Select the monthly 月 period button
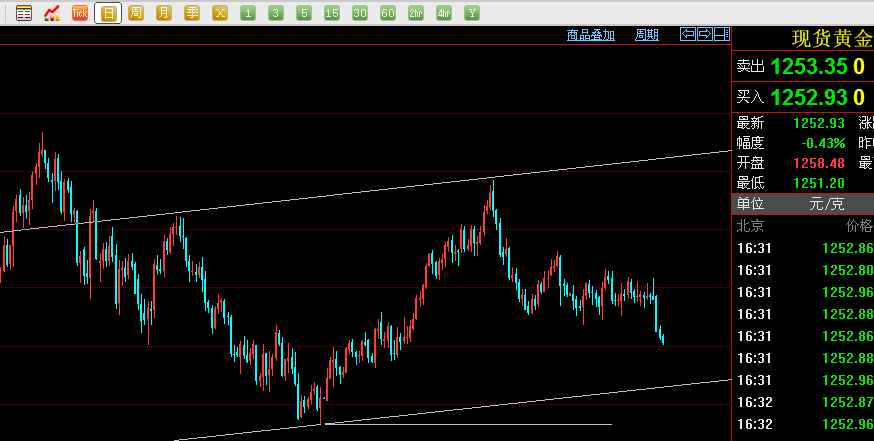The width and height of the screenshot is (874, 441). (164, 13)
